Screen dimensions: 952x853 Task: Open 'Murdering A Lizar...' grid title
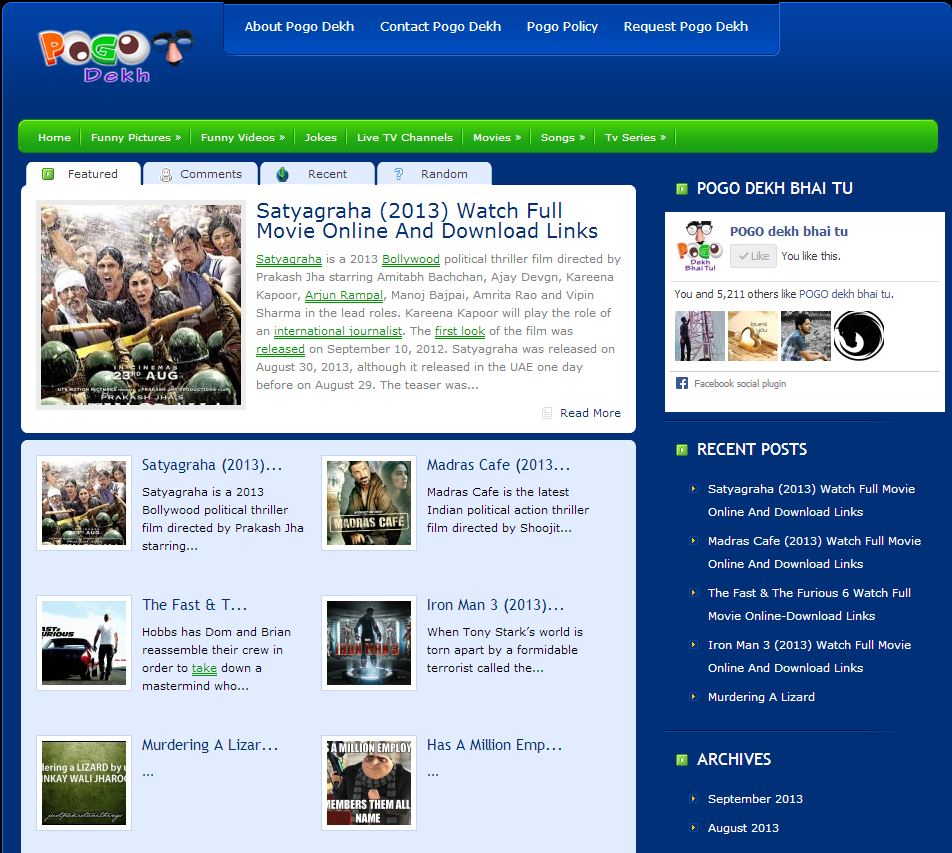(x=210, y=745)
